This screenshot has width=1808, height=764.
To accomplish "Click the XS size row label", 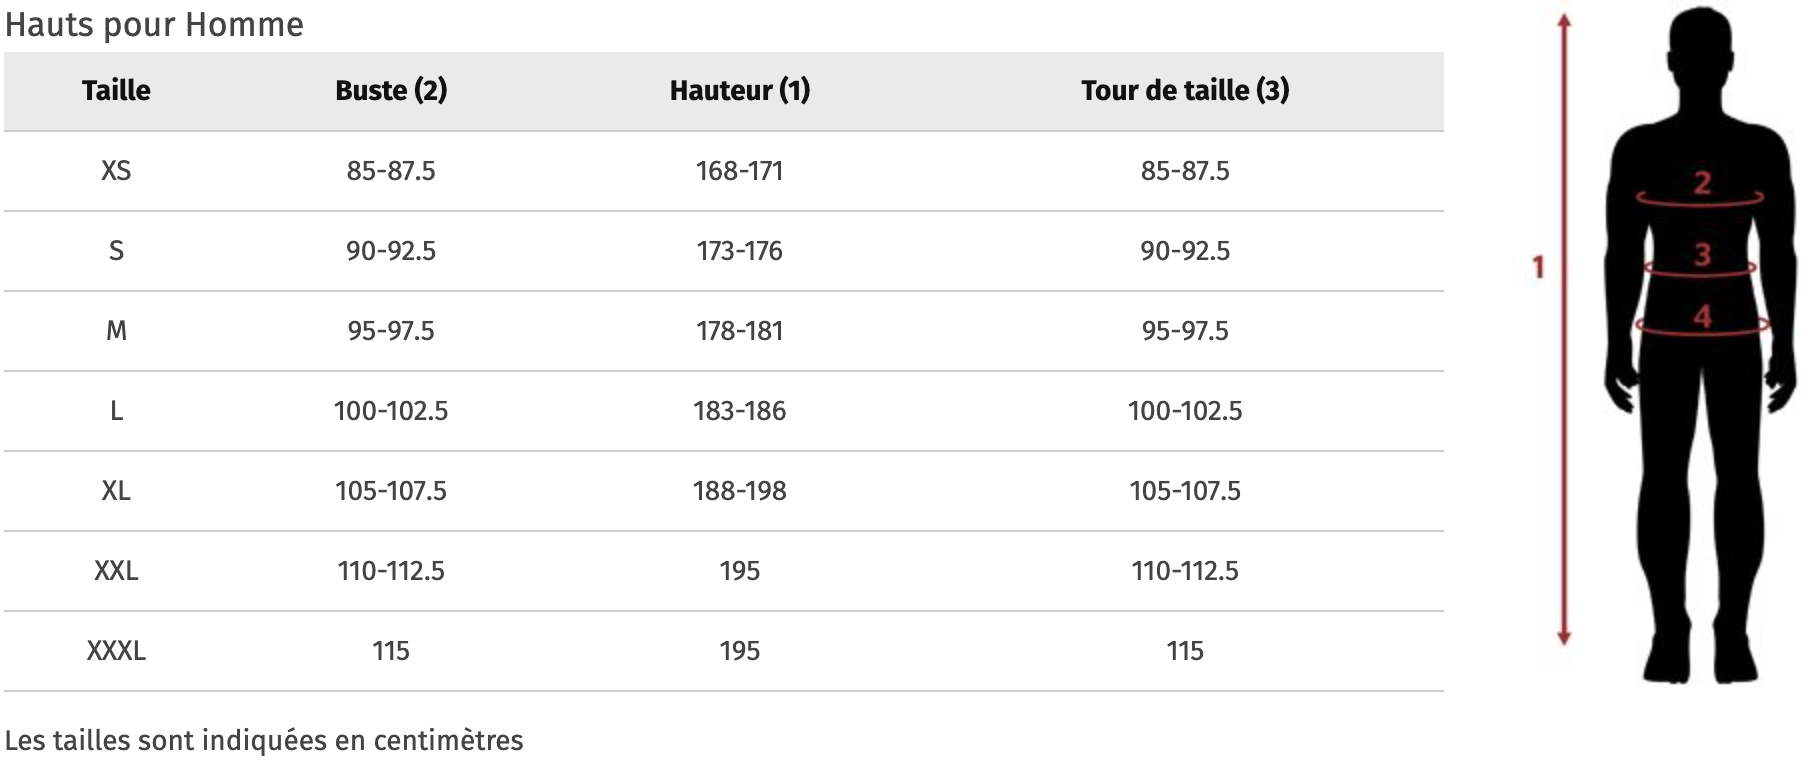I will click(116, 171).
